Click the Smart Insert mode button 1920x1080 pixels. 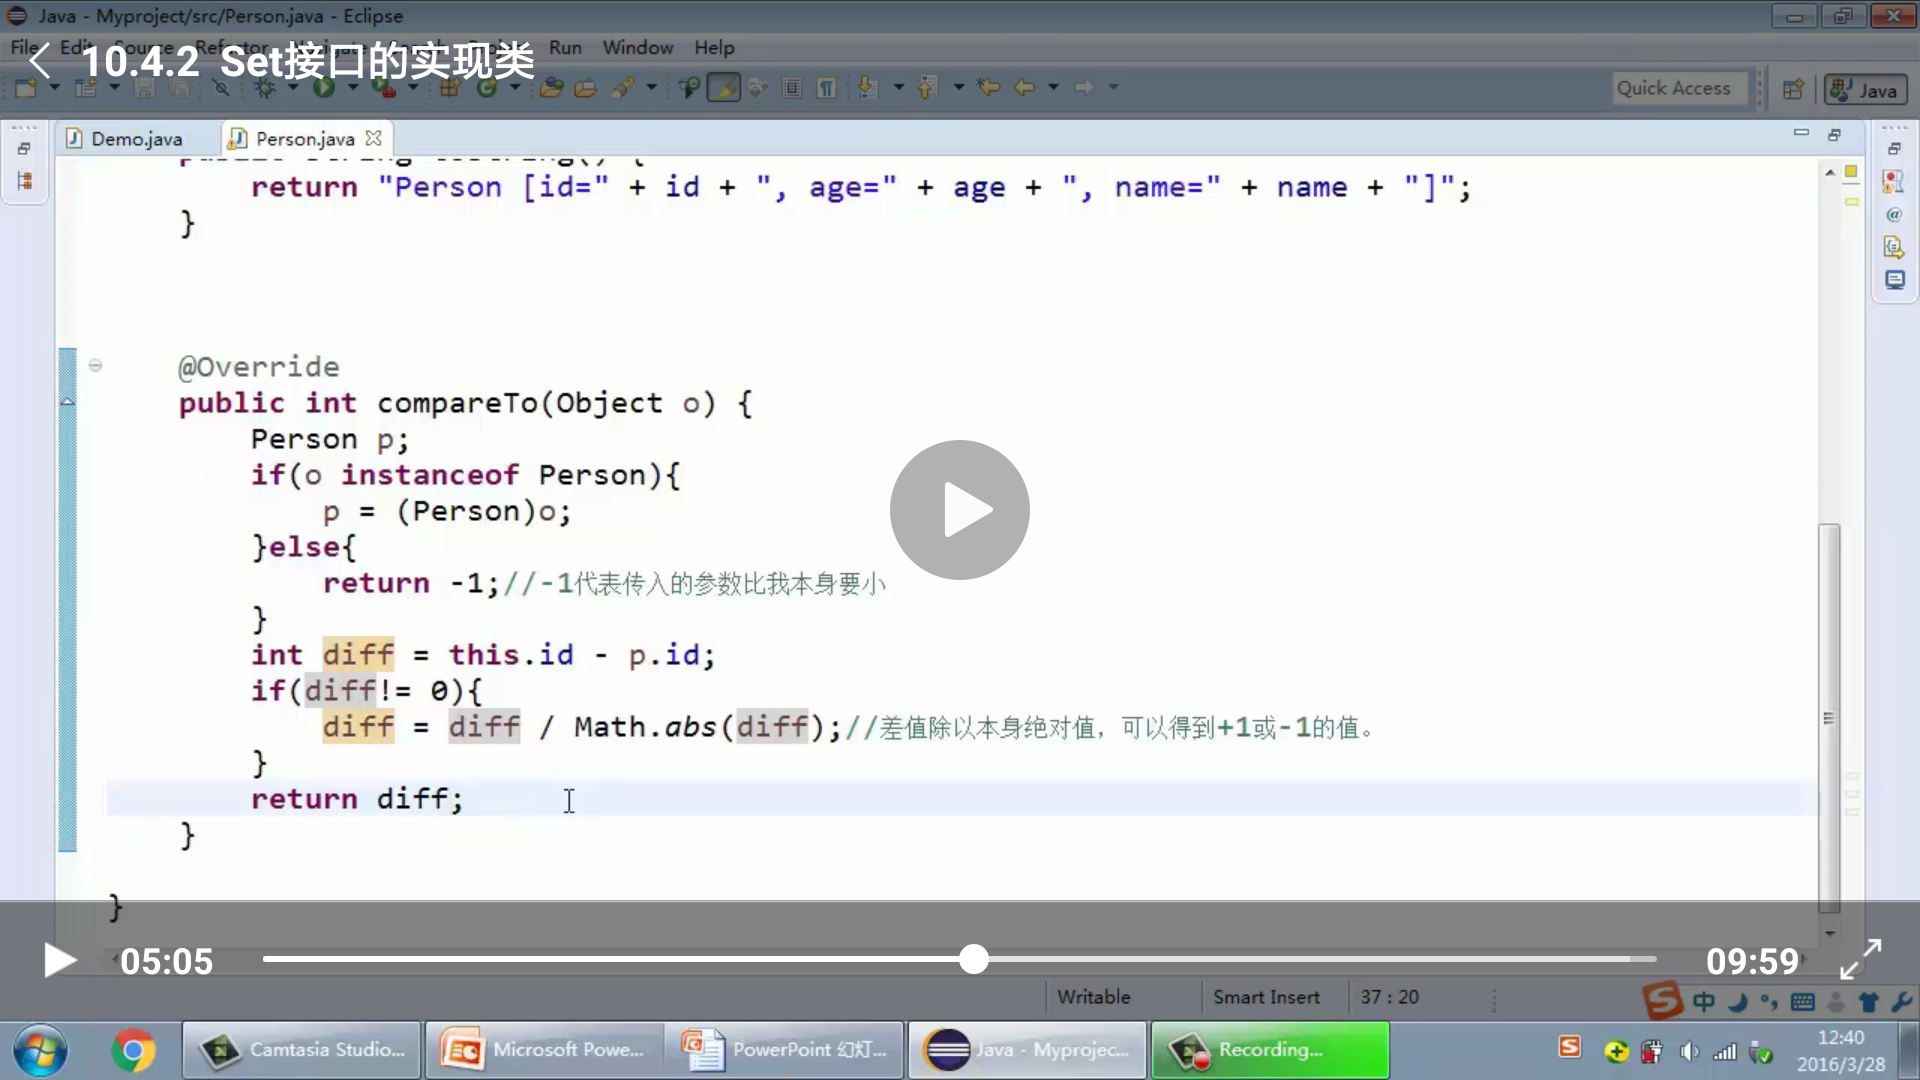click(1266, 996)
